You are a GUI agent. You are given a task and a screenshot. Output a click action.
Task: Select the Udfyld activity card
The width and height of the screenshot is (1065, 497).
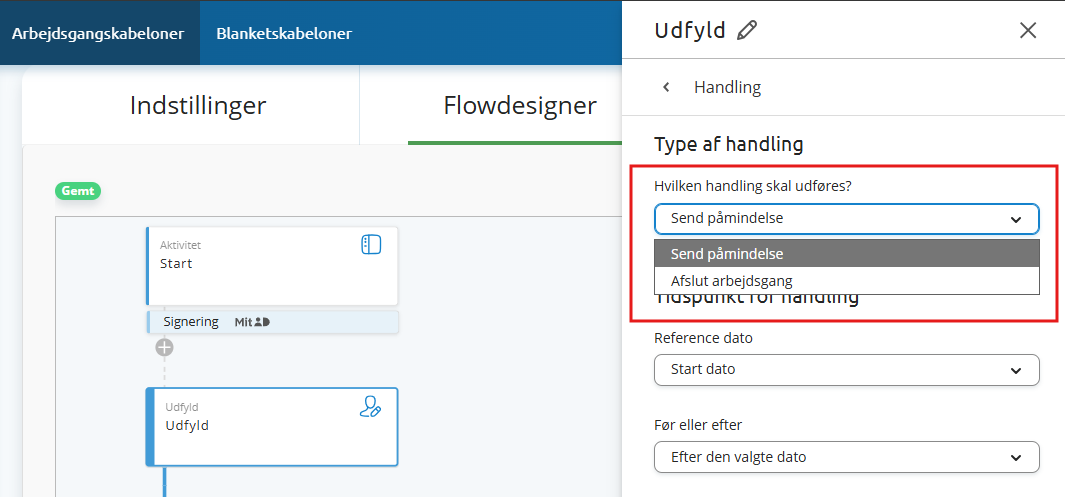pyautogui.click(x=272, y=427)
